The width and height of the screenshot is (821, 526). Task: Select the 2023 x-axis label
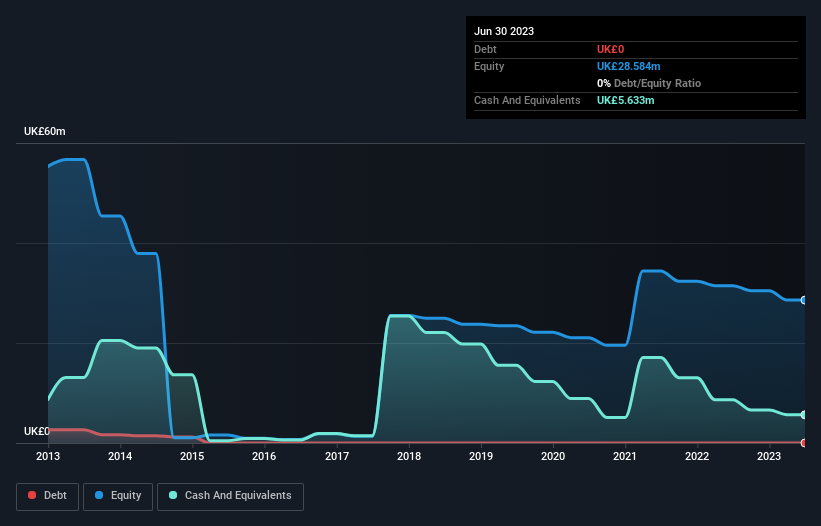click(x=769, y=456)
